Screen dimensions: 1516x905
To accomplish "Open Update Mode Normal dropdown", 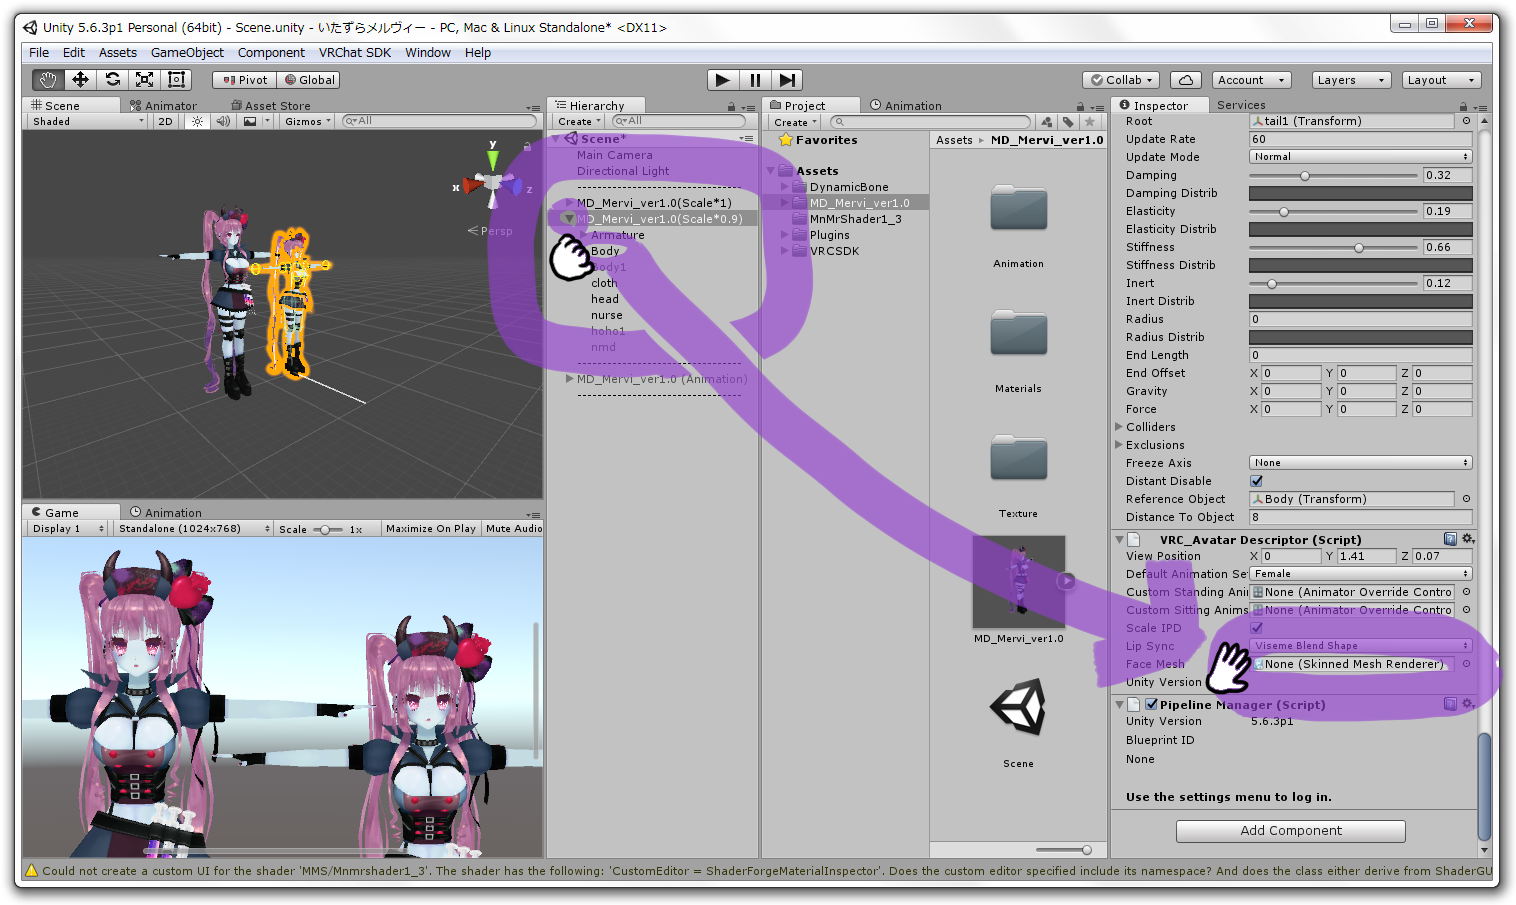I will point(1361,157).
